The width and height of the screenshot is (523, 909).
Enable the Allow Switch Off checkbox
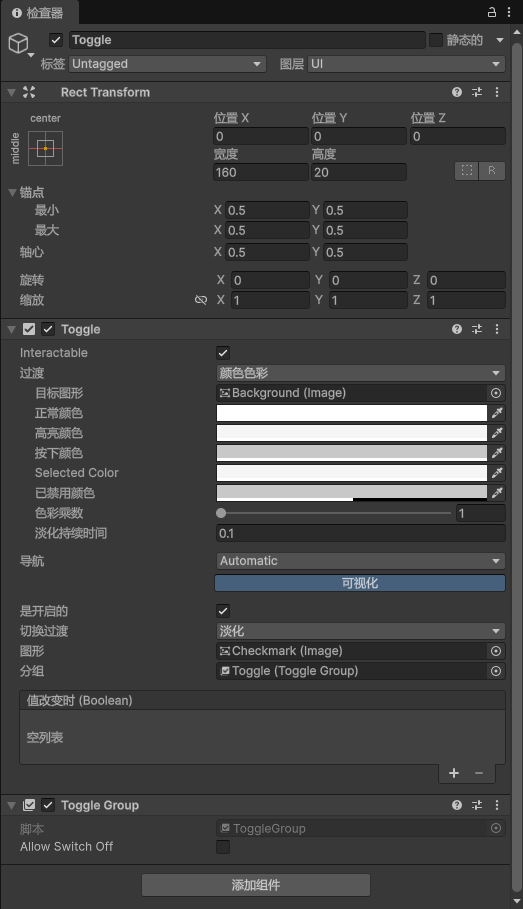tap(223, 847)
